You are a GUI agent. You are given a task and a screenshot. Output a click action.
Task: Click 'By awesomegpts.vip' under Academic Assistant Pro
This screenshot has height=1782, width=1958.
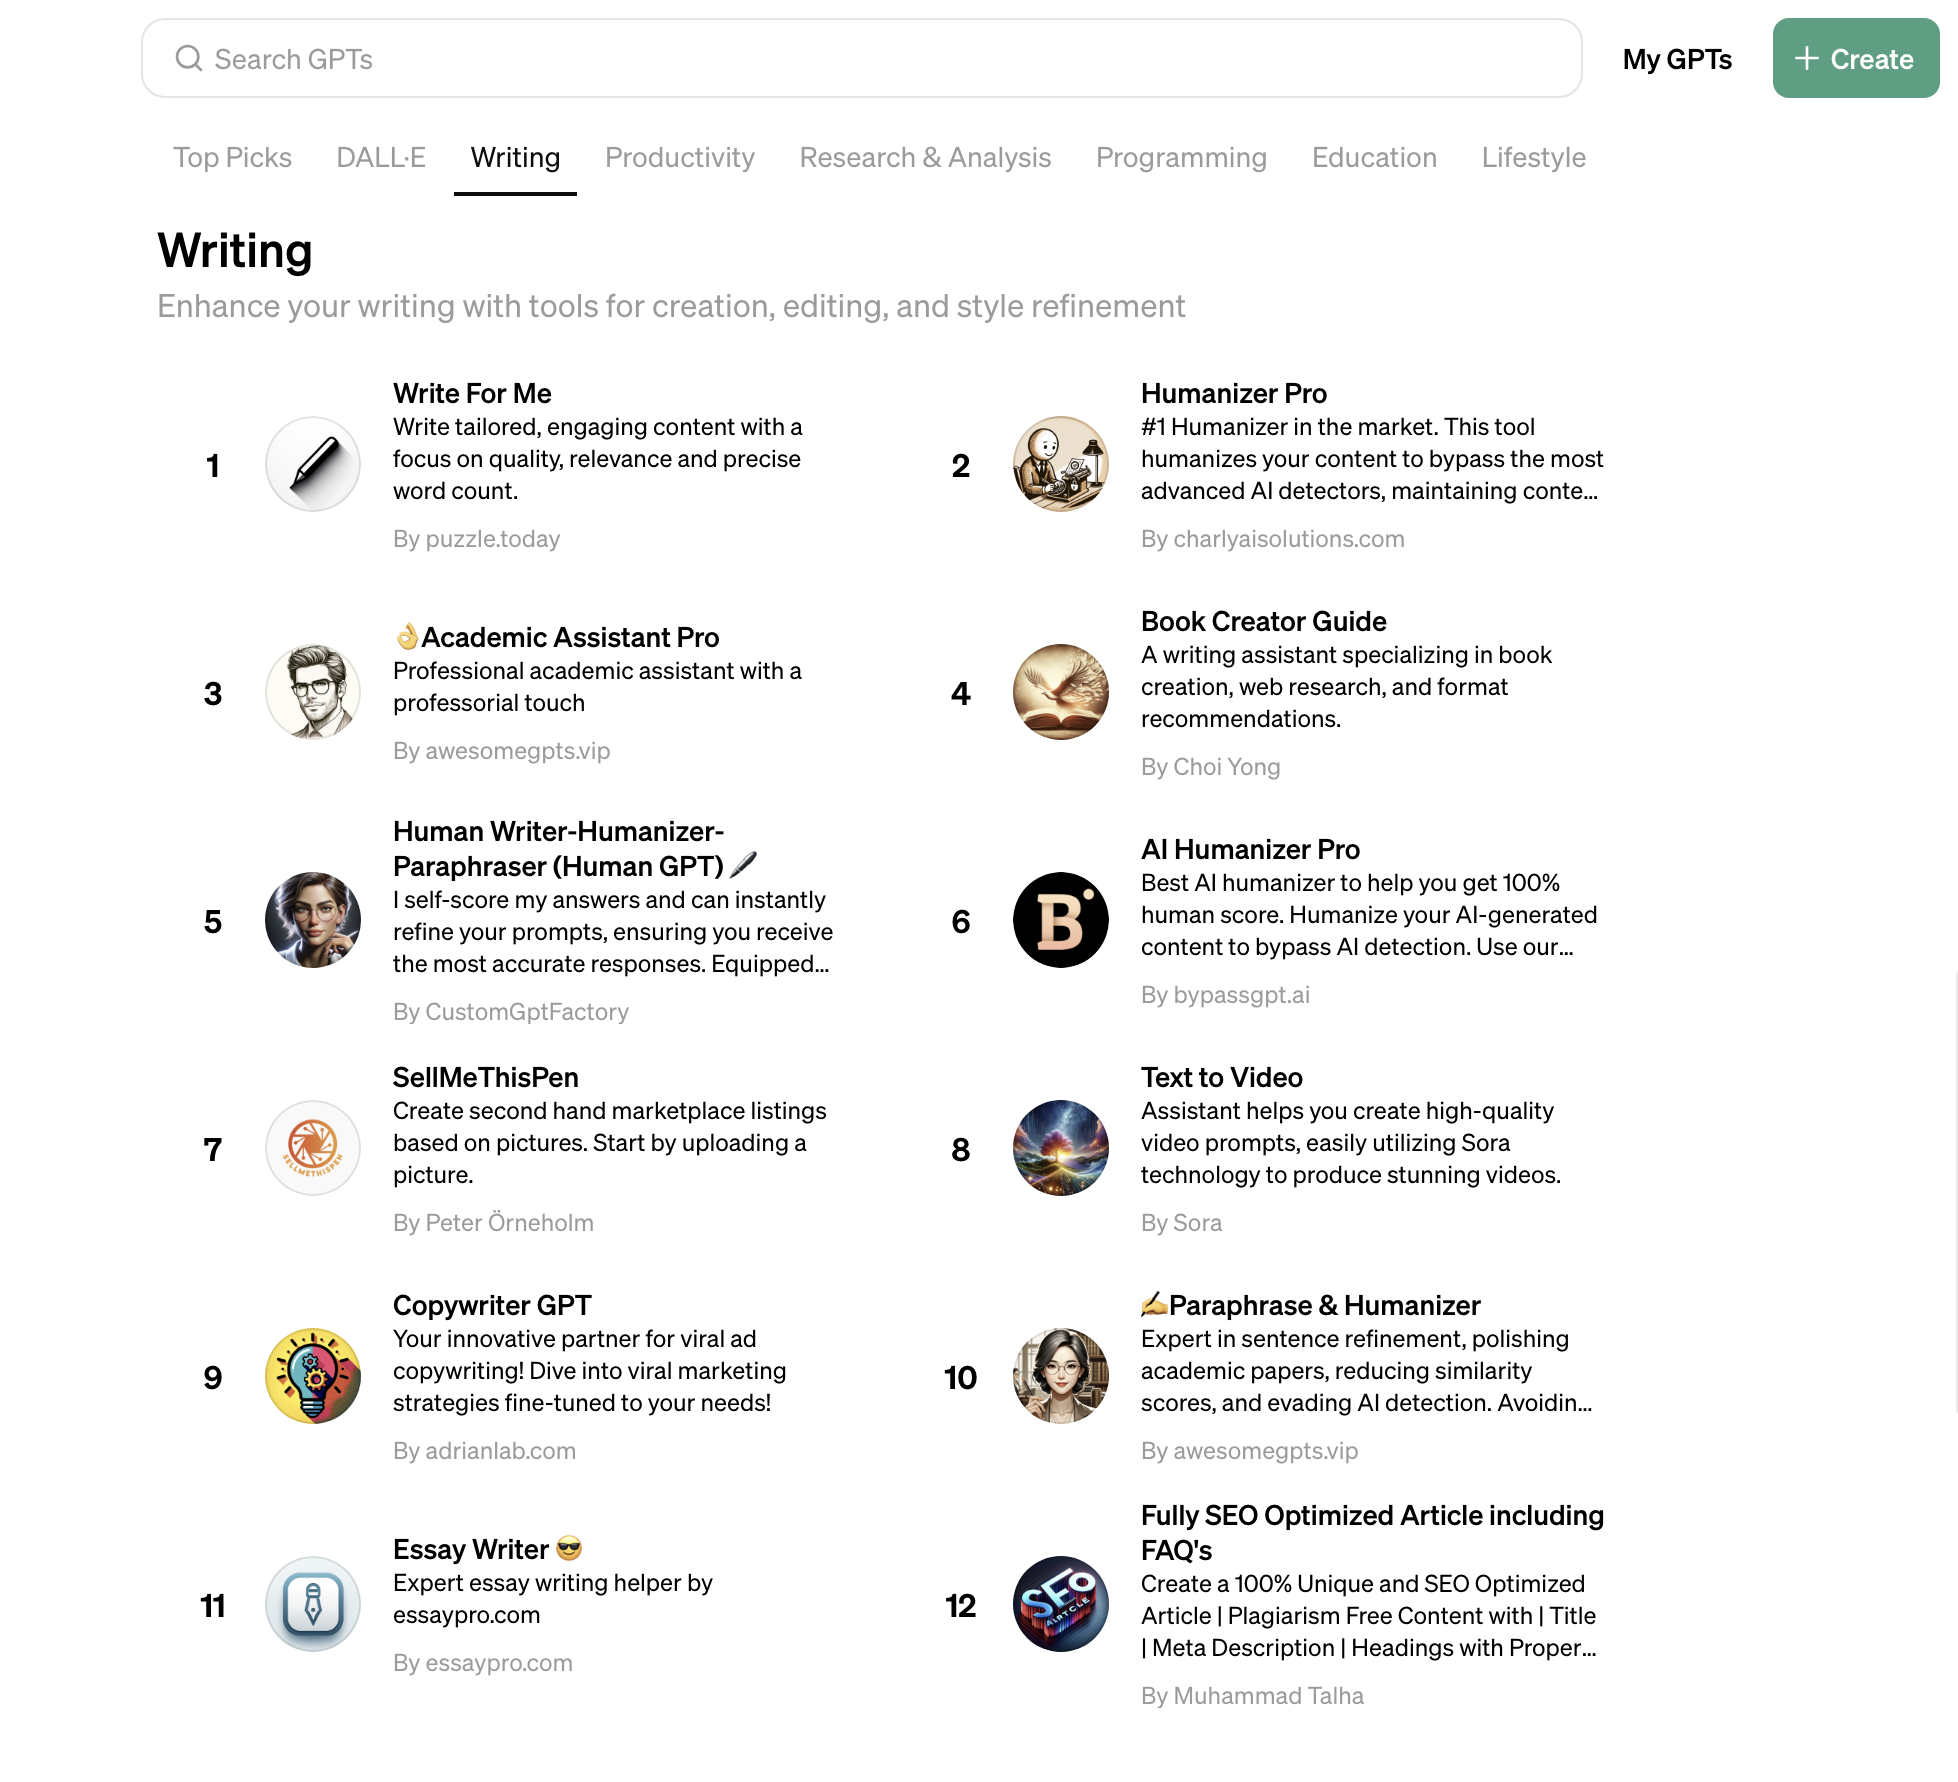coord(501,751)
